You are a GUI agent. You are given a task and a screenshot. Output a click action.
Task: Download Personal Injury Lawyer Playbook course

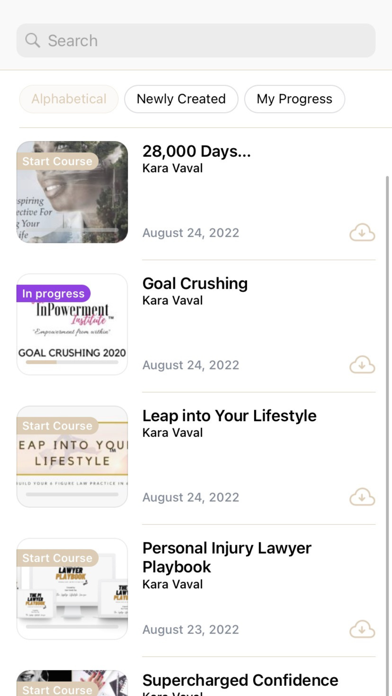(x=362, y=629)
